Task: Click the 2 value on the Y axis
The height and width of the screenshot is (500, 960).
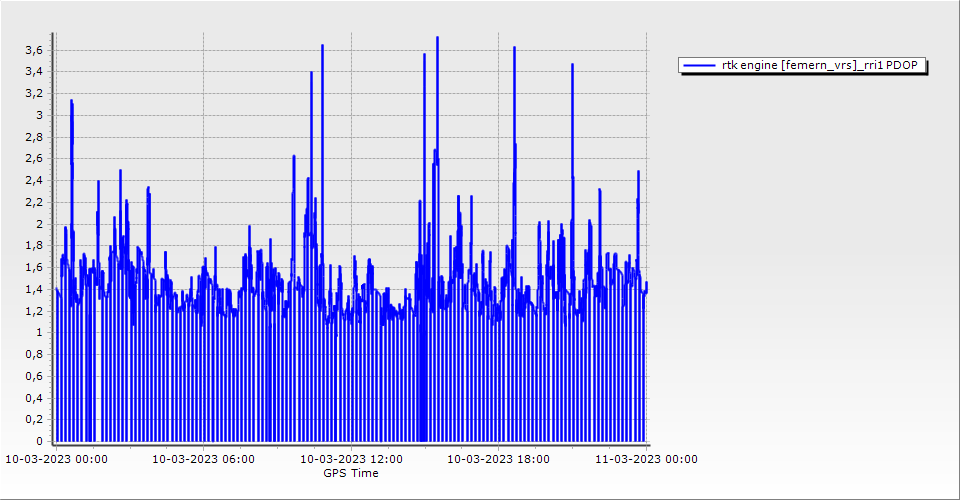Action: pyautogui.click(x=39, y=224)
